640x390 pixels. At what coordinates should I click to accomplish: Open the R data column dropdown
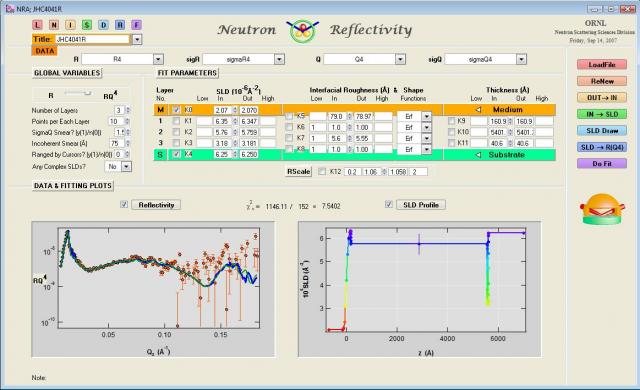pyautogui.click(x=158, y=59)
